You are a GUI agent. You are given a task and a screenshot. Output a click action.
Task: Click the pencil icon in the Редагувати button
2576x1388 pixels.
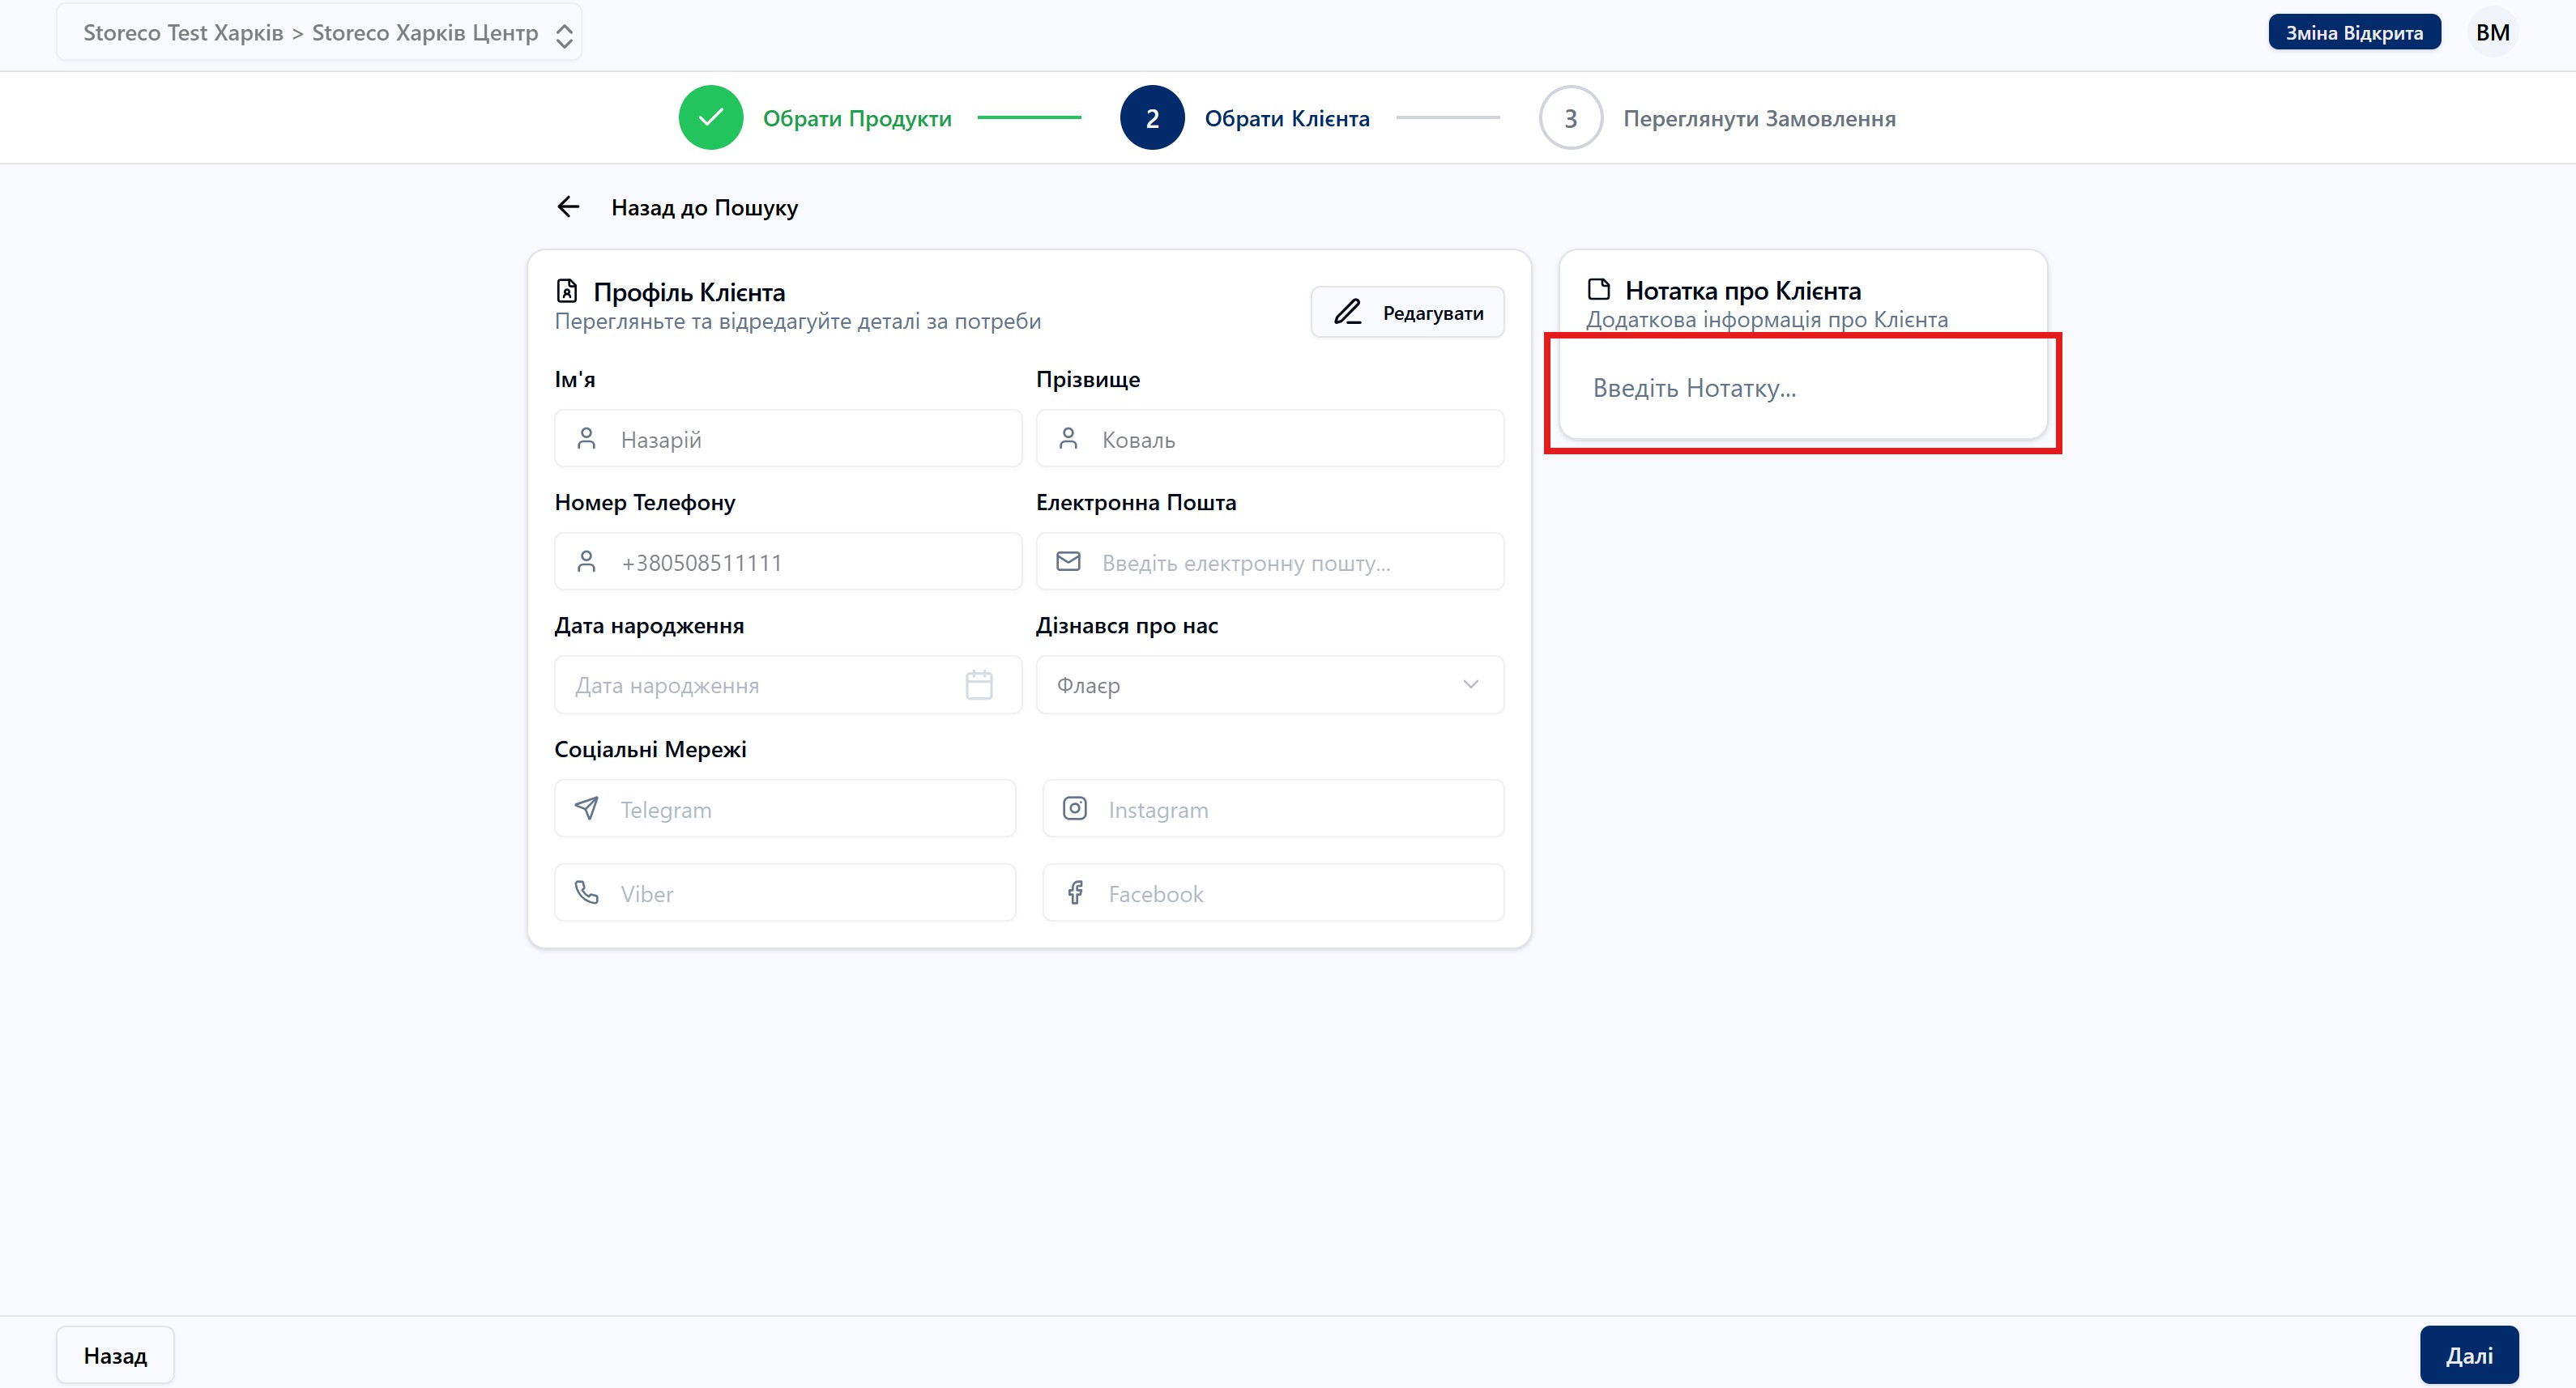[1347, 312]
